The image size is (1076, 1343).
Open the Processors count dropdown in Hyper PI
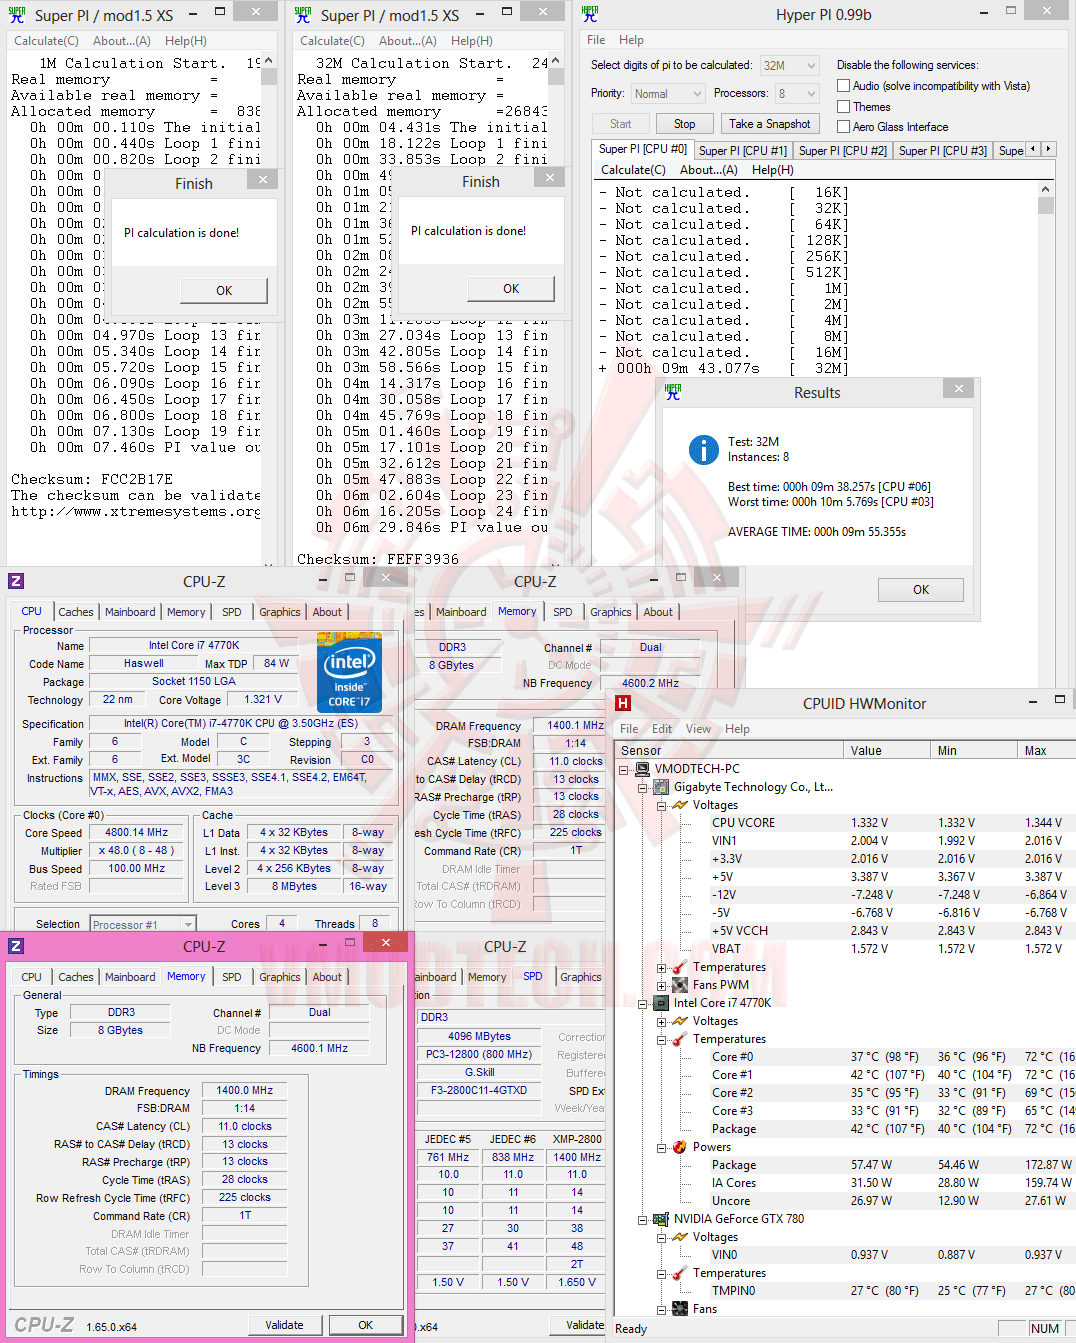pos(797,94)
